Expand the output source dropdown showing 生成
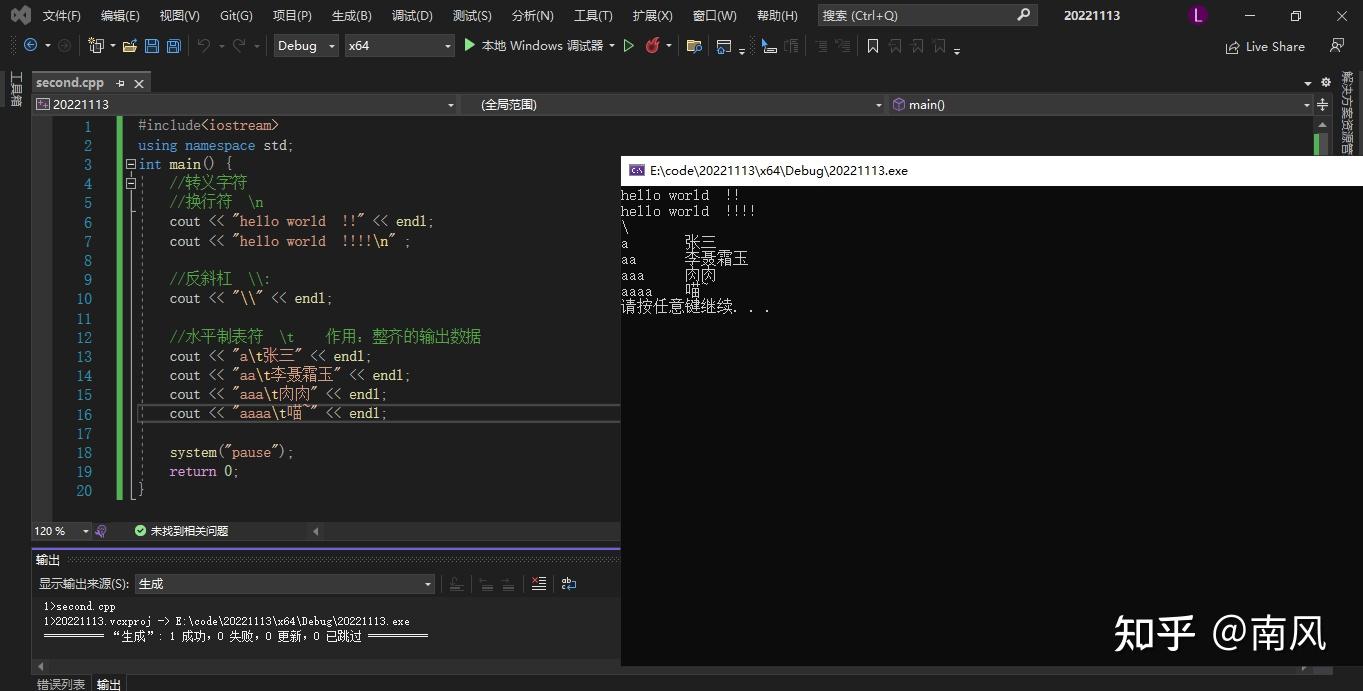This screenshot has width=1363, height=691. (427, 584)
